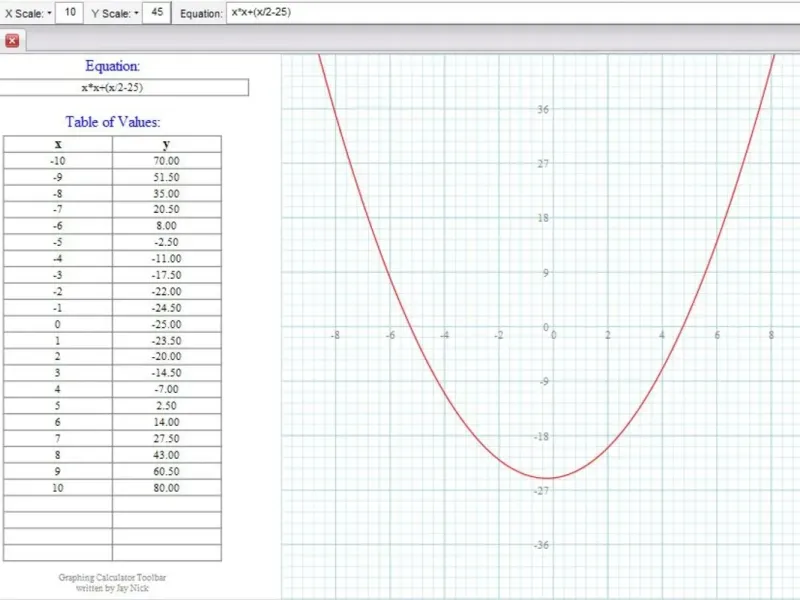Click table cell y value -17.50

click(167, 274)
